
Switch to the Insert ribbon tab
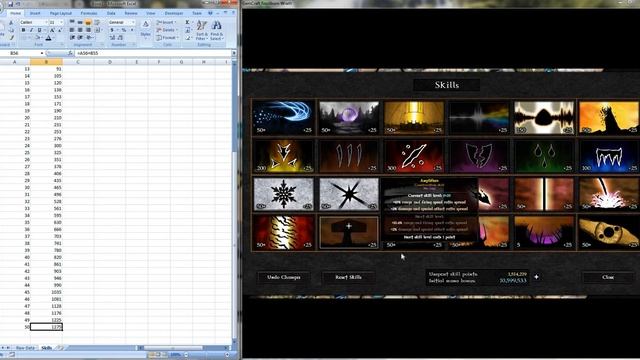tap(35, 13)
